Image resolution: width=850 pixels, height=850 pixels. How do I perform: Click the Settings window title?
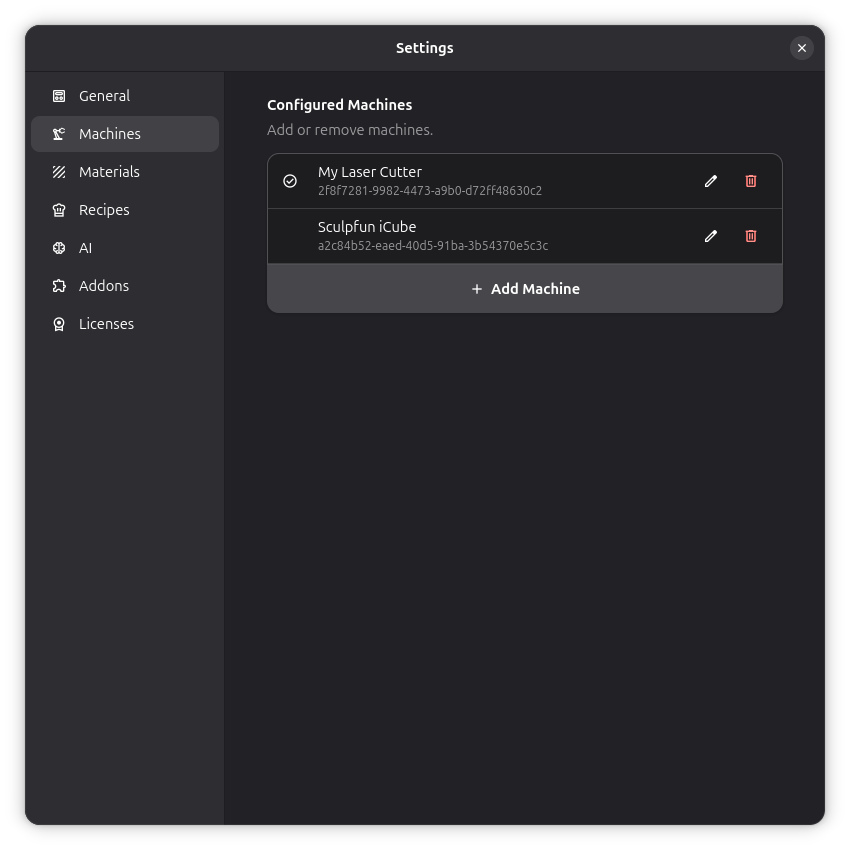[x=424, y=48]
